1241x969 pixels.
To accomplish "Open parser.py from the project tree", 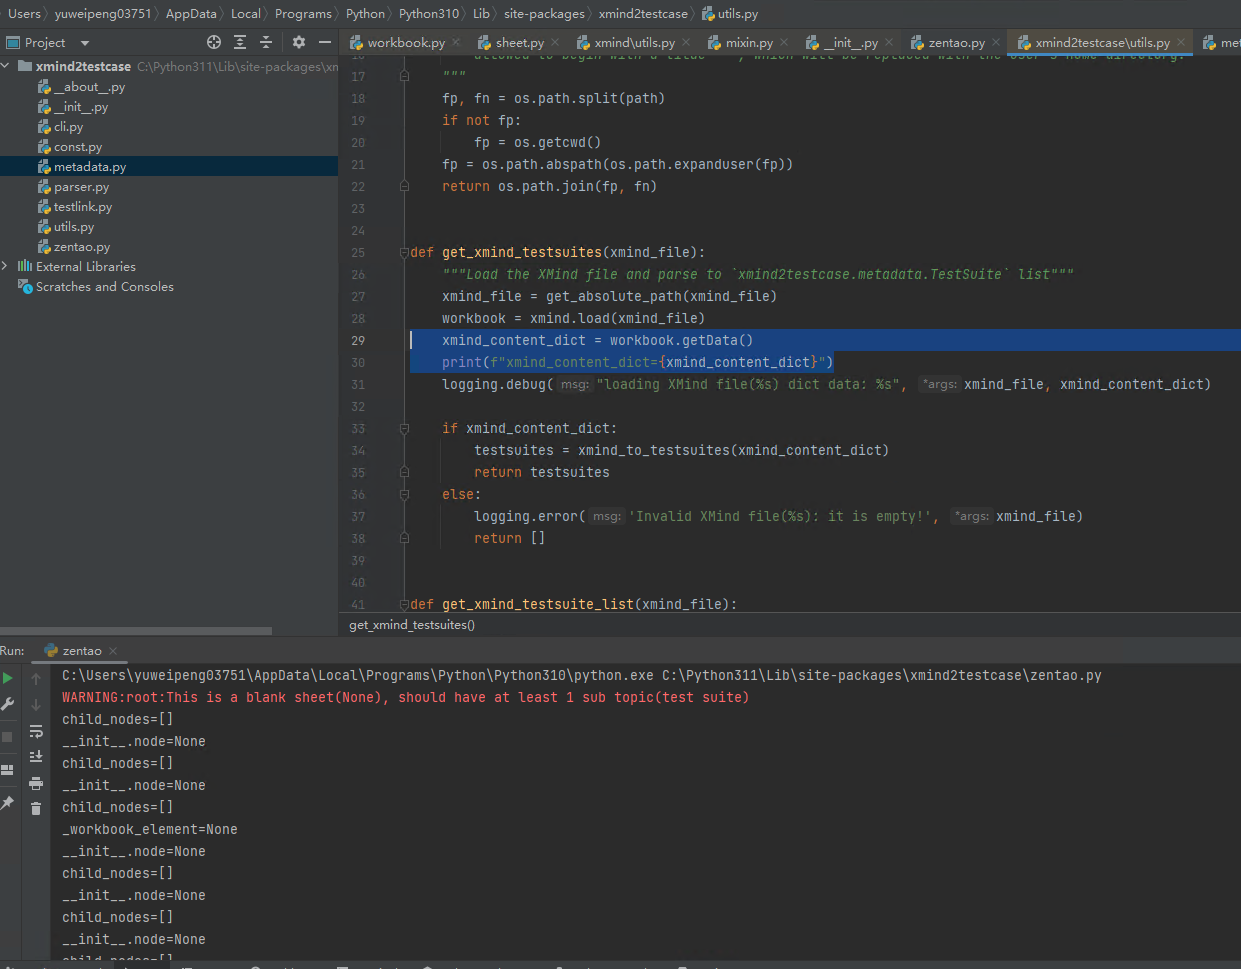I will [x=81, y=187].
